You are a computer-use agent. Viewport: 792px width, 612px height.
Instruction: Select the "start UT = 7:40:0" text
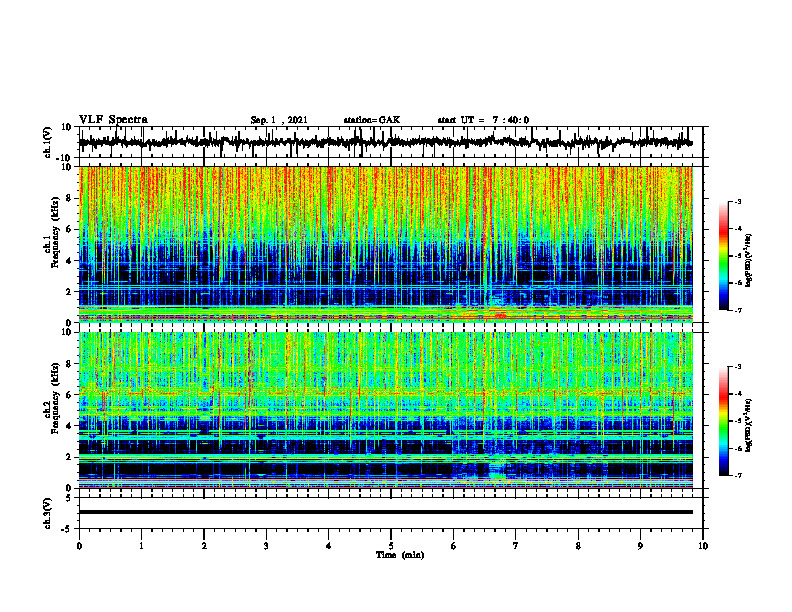tap(483, 120)
